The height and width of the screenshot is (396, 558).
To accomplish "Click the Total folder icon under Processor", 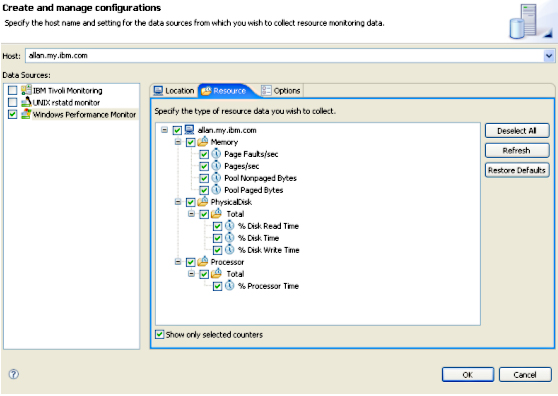I will (x=216, y=274).
